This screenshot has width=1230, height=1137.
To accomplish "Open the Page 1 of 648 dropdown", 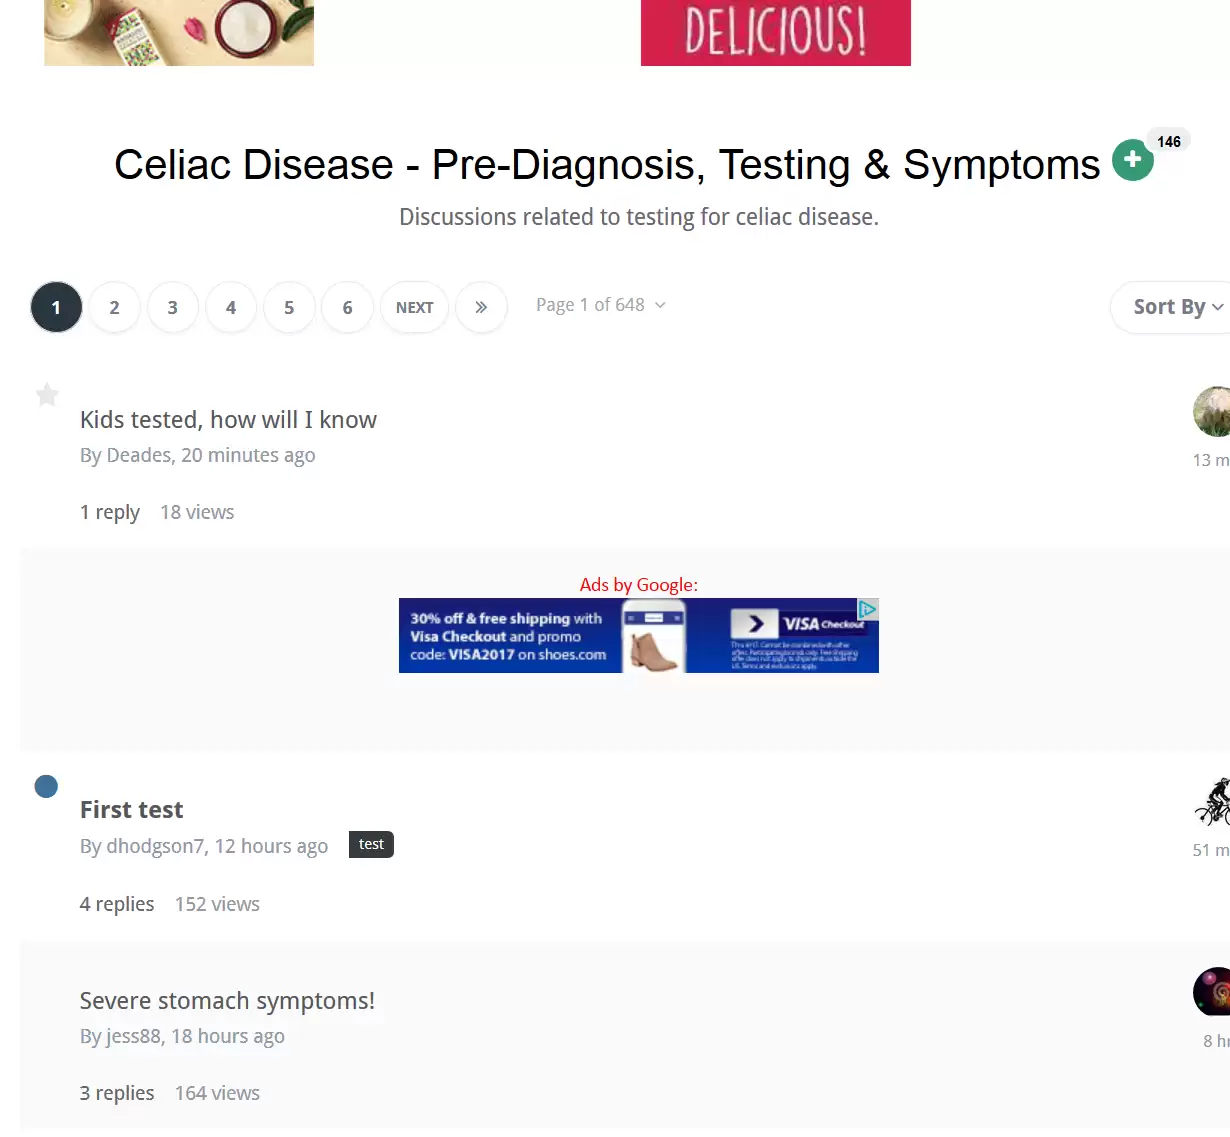I will coord(600,305).
